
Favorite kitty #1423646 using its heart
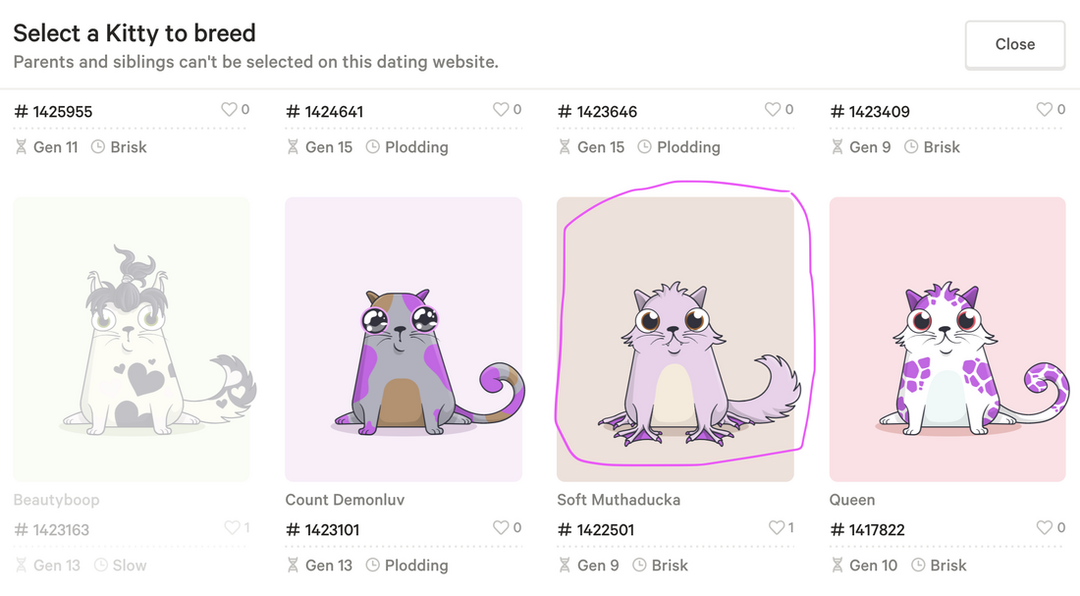(773, 110)
